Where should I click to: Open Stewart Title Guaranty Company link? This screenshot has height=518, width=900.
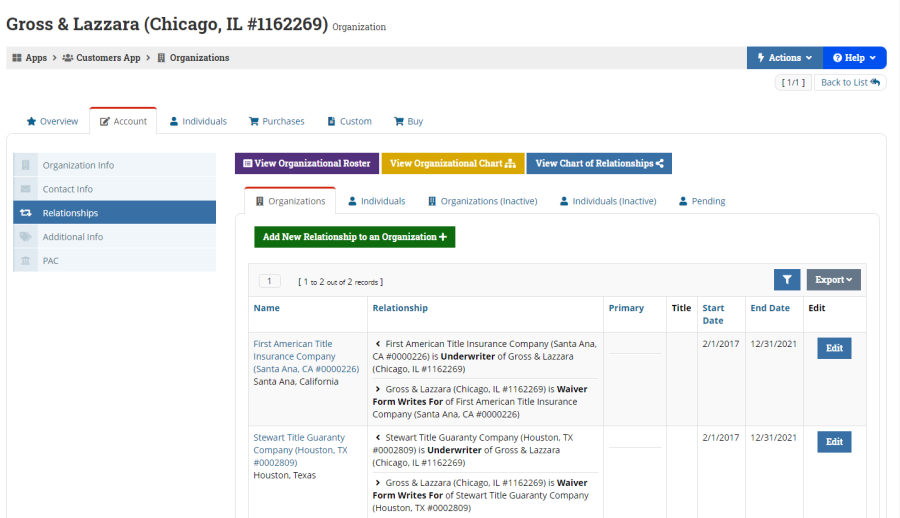tap(300, 450)
